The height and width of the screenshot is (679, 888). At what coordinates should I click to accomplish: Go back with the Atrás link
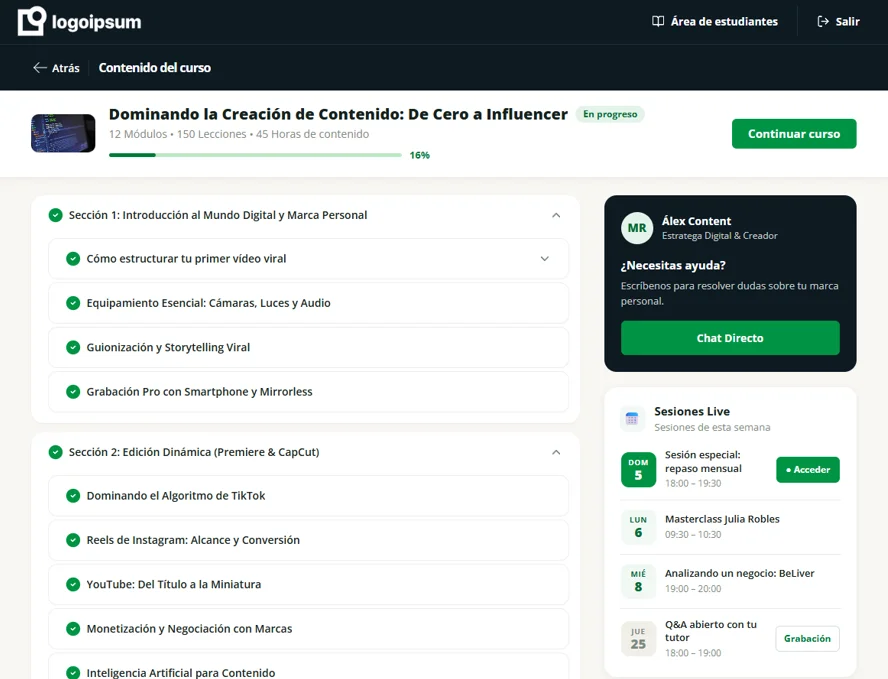56,68
